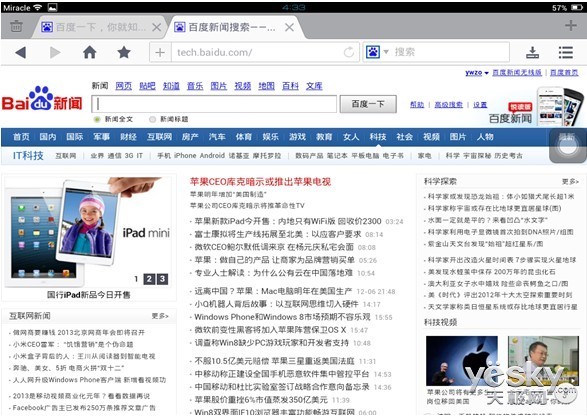Screen dimensions: 587x419
Task: Open the 高级搜索 link
Action: [x=448, y=105]
